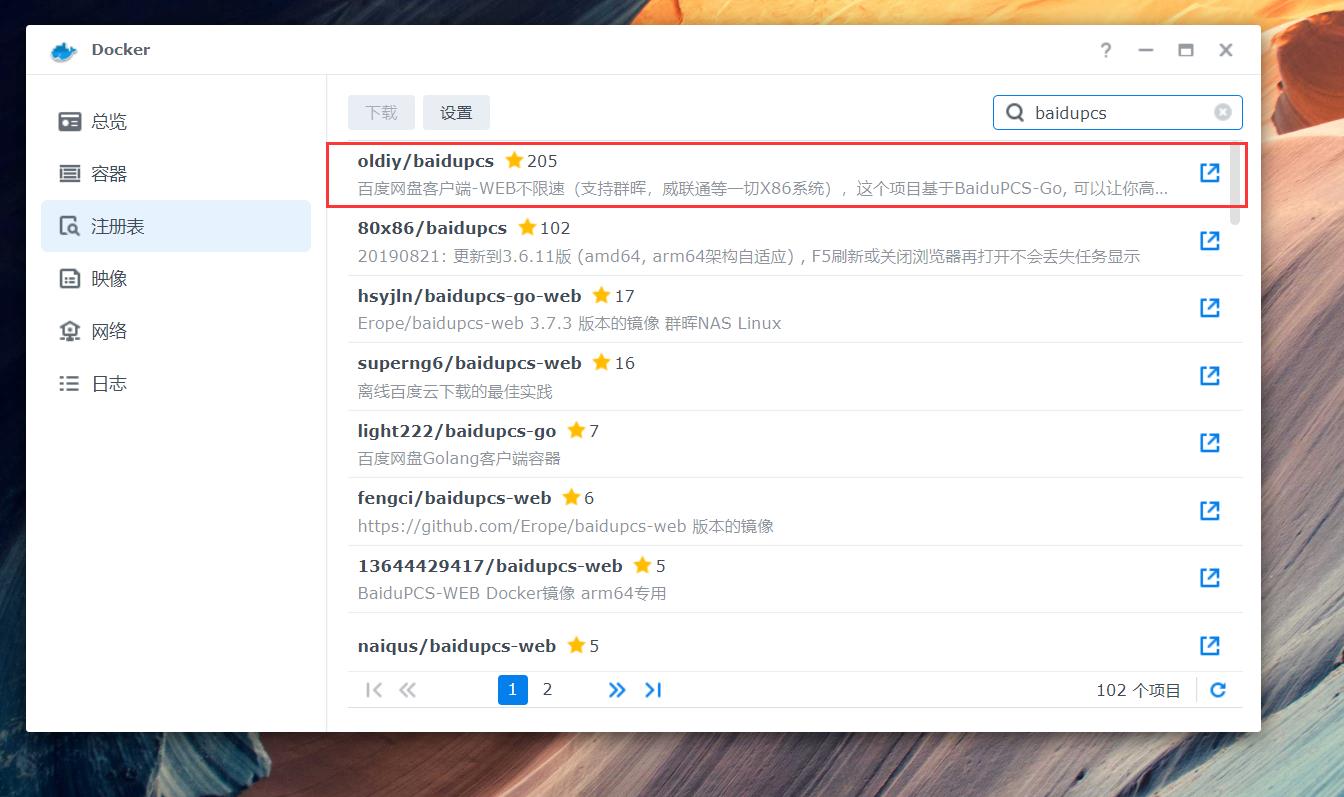The width and height of the screenshot is (1344, 797).
Task: Open the 设置 (Settings) button
Action: pos(456,112)
